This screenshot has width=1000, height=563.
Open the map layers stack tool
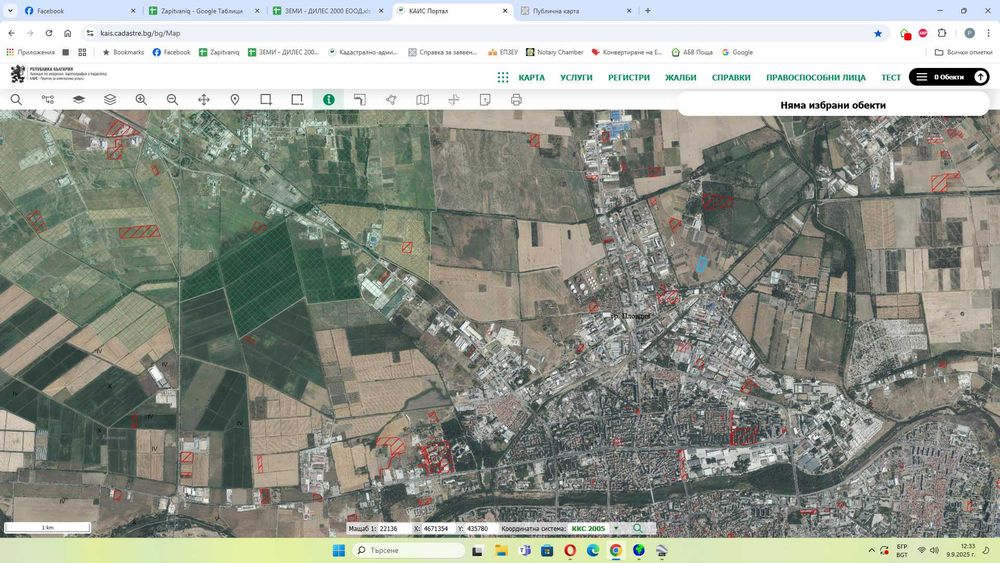[110, 100]
